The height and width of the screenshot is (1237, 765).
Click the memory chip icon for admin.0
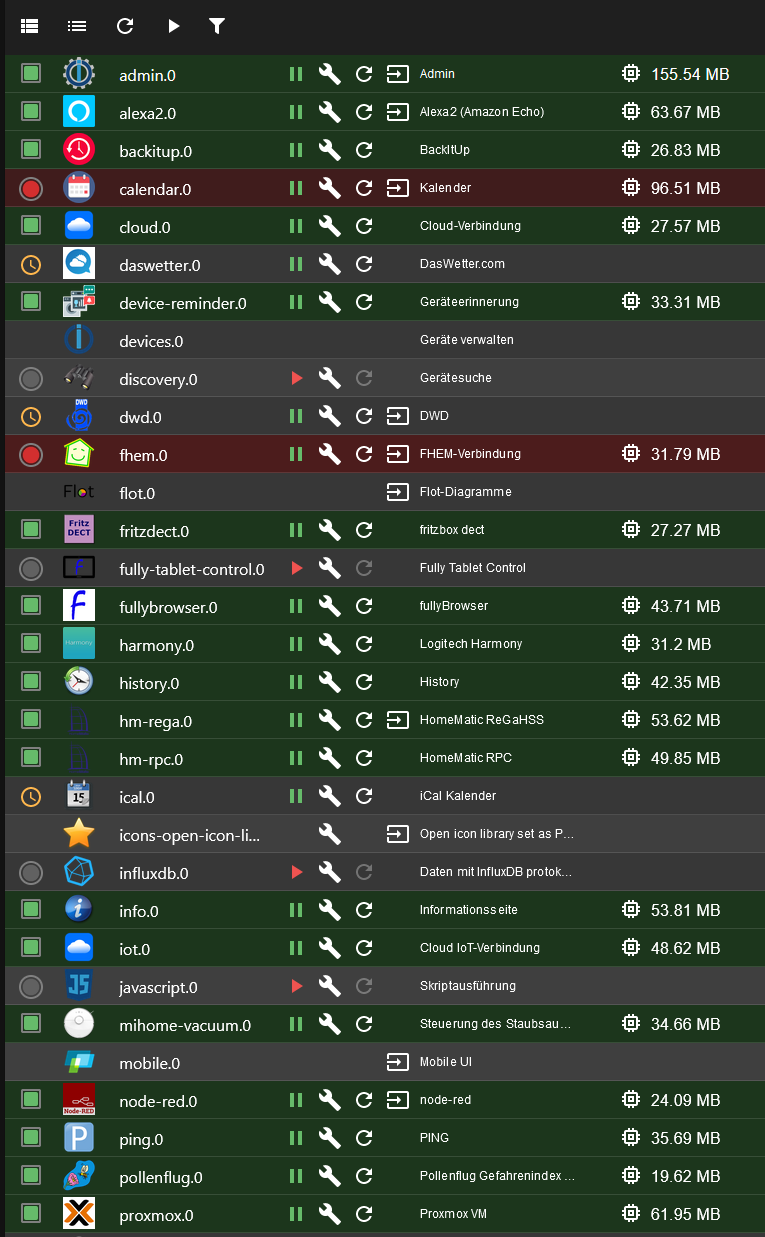tap(631, 74)
